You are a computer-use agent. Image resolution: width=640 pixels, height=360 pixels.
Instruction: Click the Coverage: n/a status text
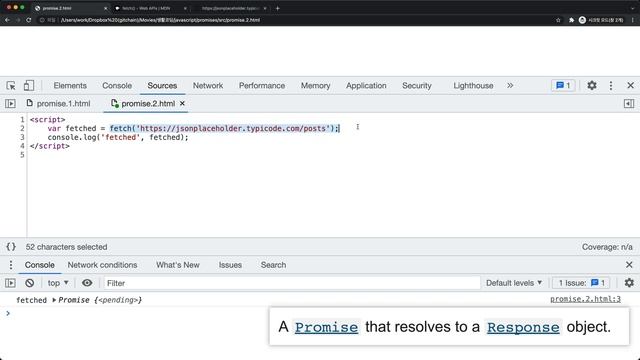pos(607,247)
